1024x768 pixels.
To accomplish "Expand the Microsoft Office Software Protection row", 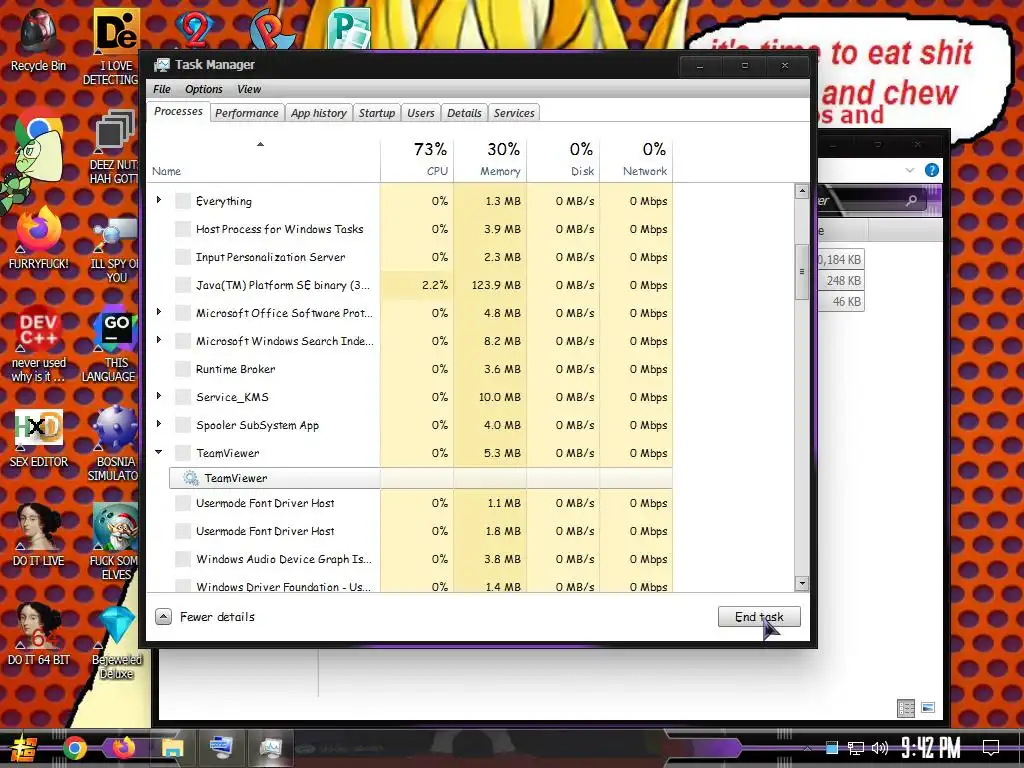I will [159, 312].
